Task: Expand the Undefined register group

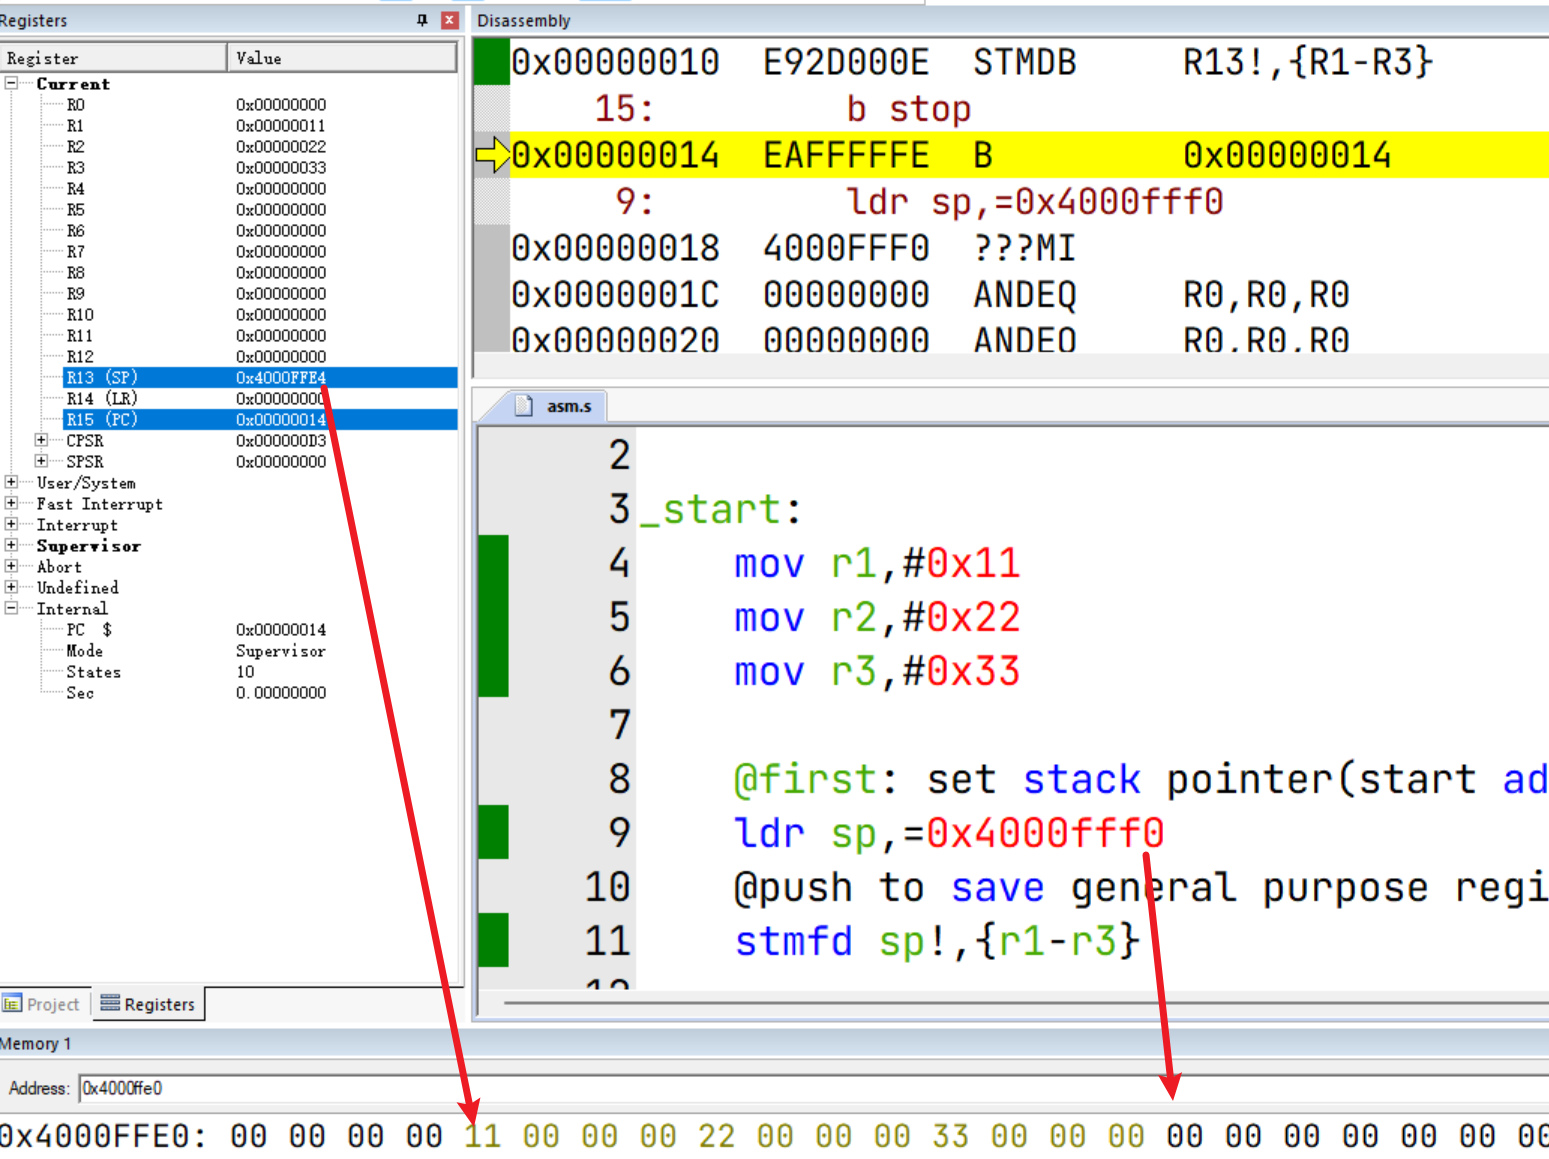Action: click(x=11, y=587)
